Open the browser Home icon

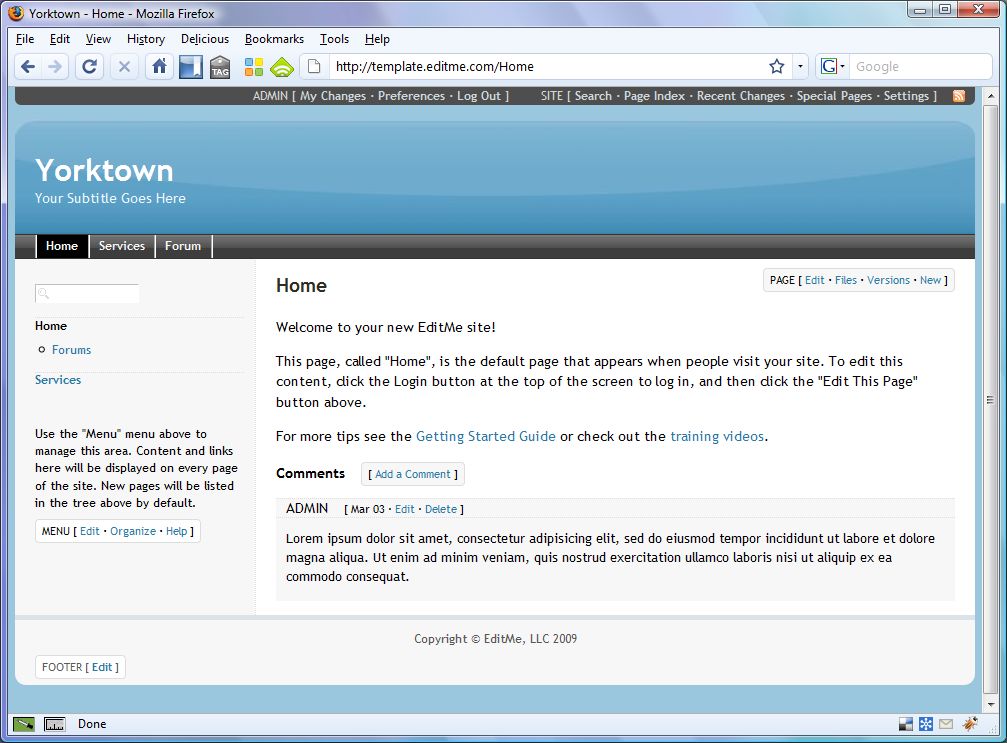pos(159,66)
